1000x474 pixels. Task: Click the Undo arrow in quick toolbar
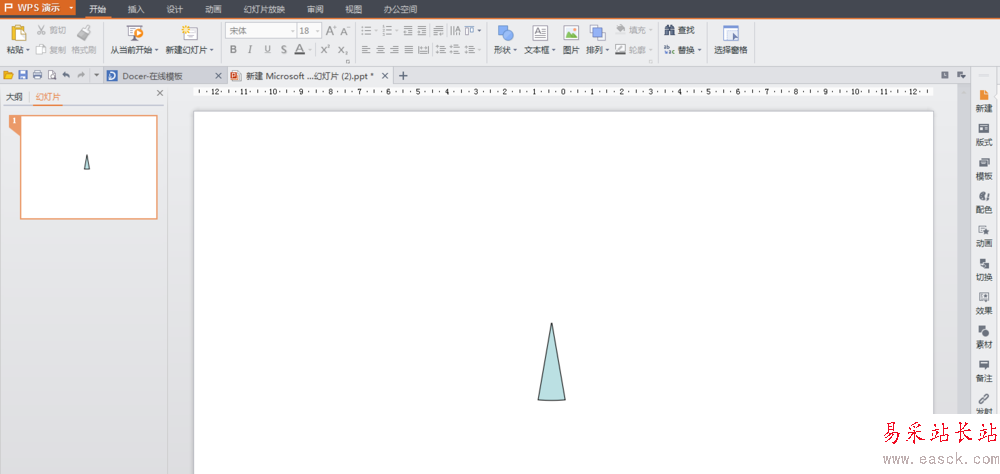pyautogui.click(x=66, y=75)
